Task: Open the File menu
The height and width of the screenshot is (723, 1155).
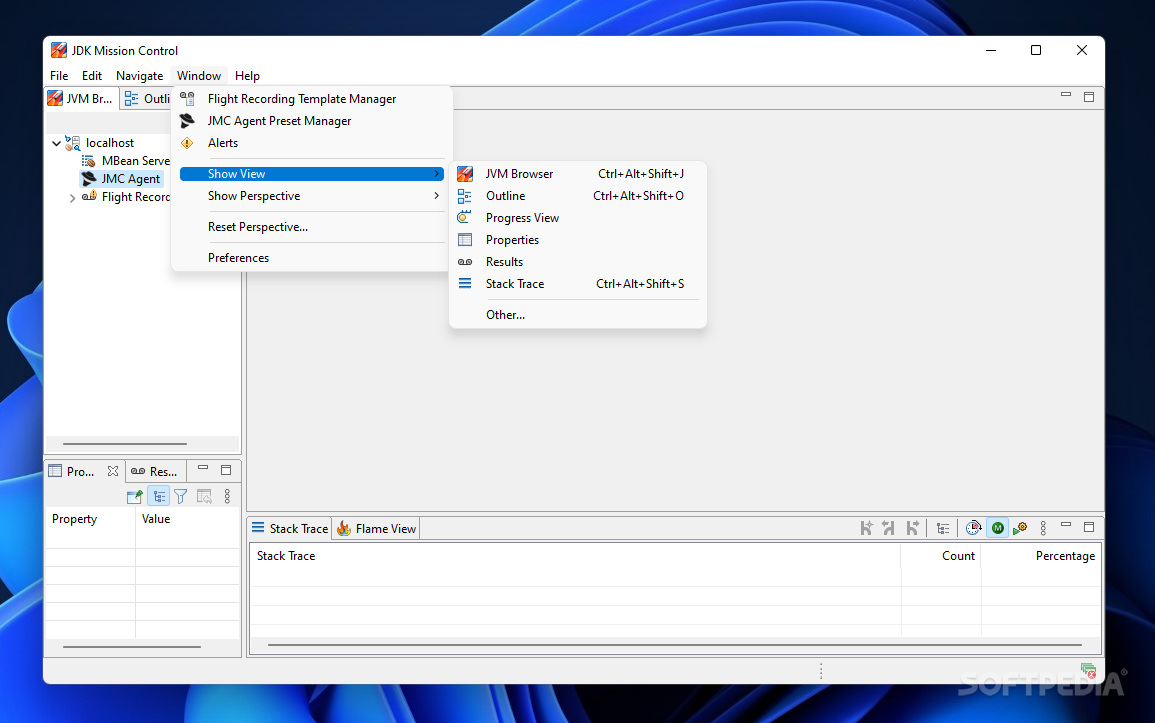Action: (59, 76)
